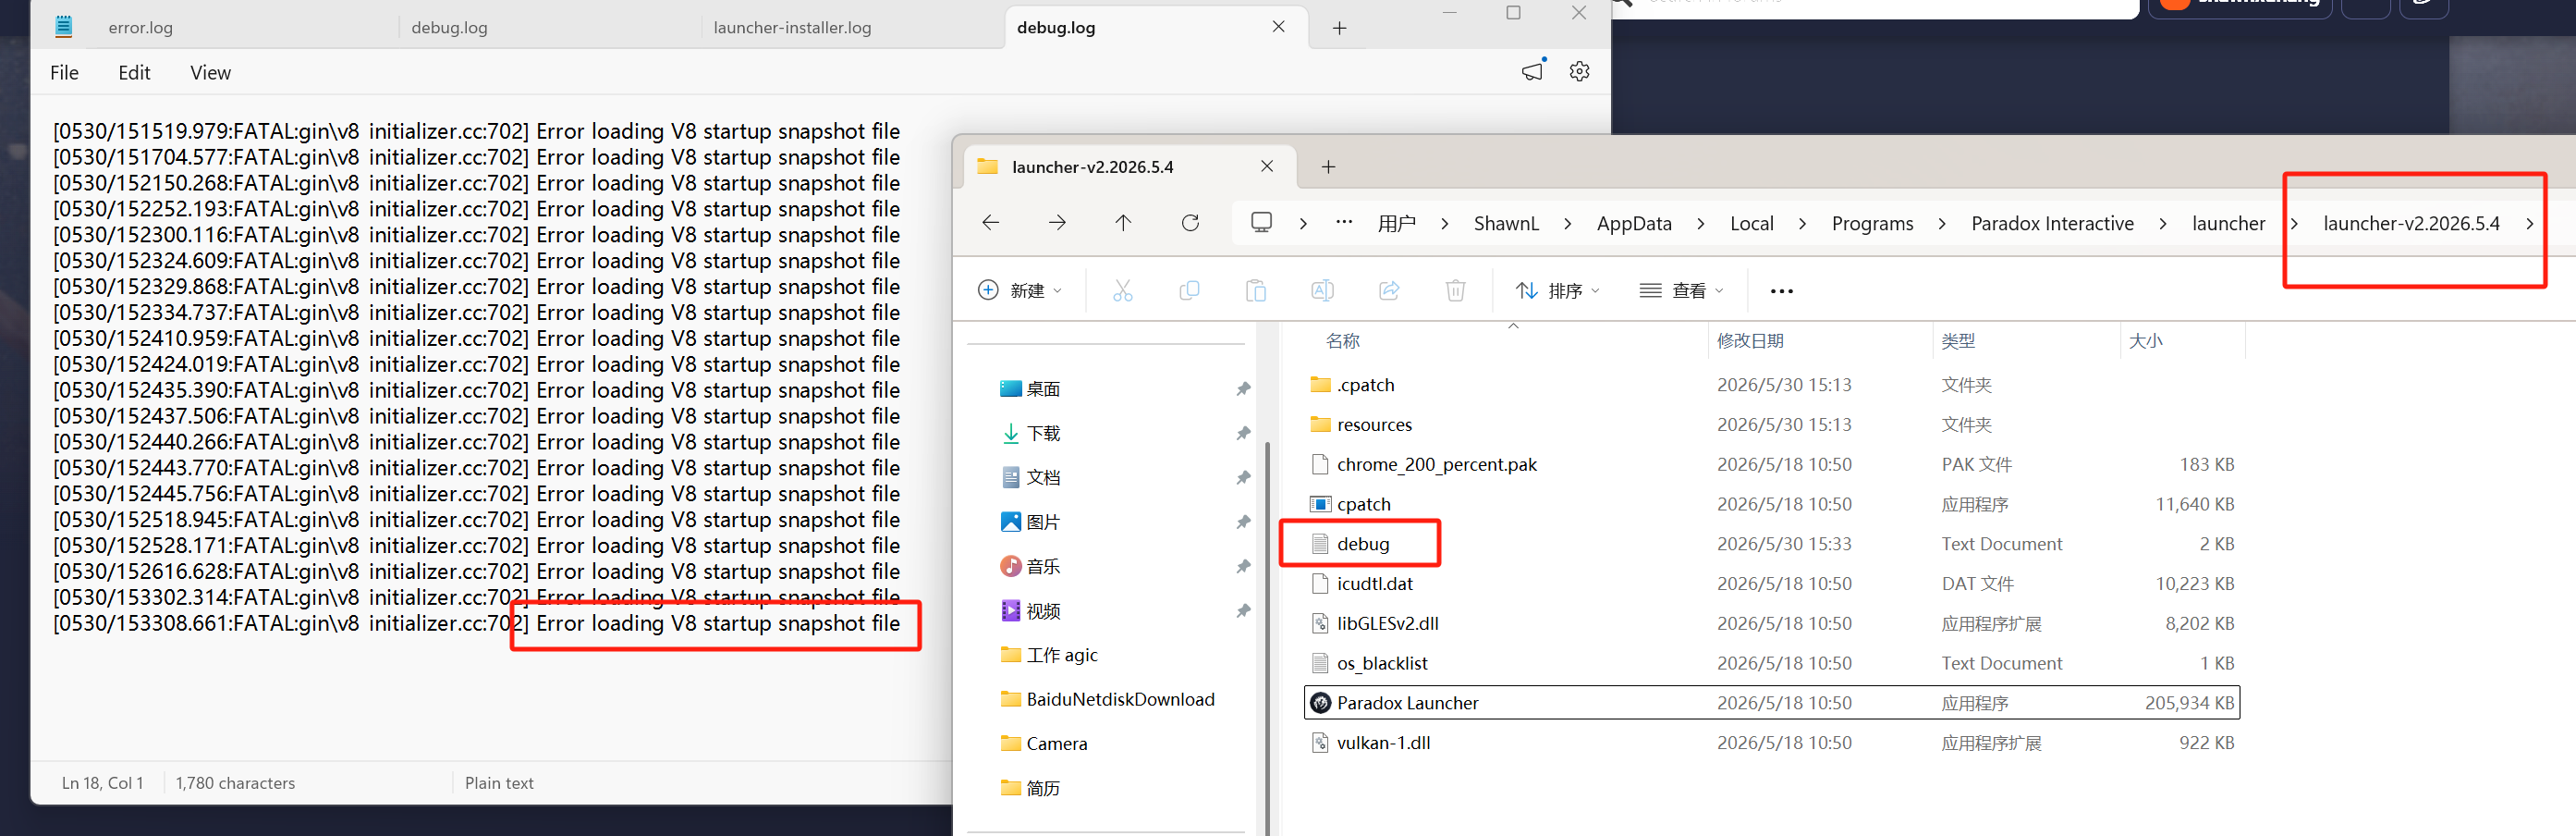Viewport: 2576px width, 836px height.
Task: Expand chevron after Paradox Interactive breadcrumb
Action: [2163, 224]
